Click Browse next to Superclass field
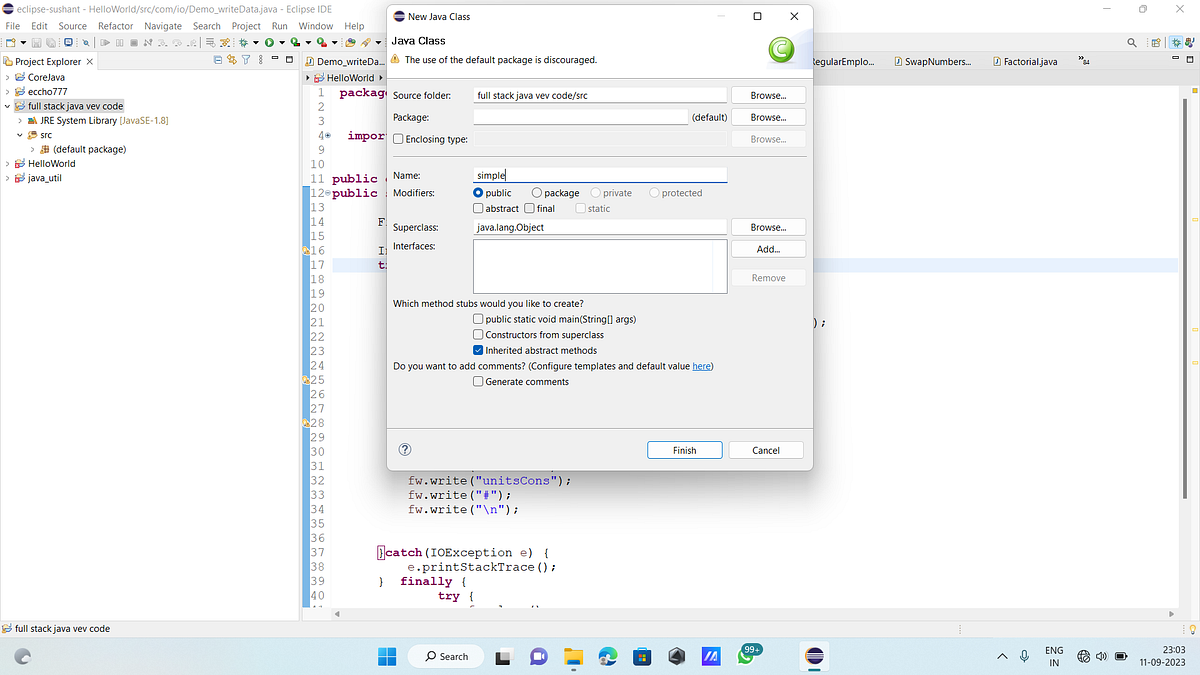Image resolution: width=1200 pixels, height=675 pixels. pos(768,227)
